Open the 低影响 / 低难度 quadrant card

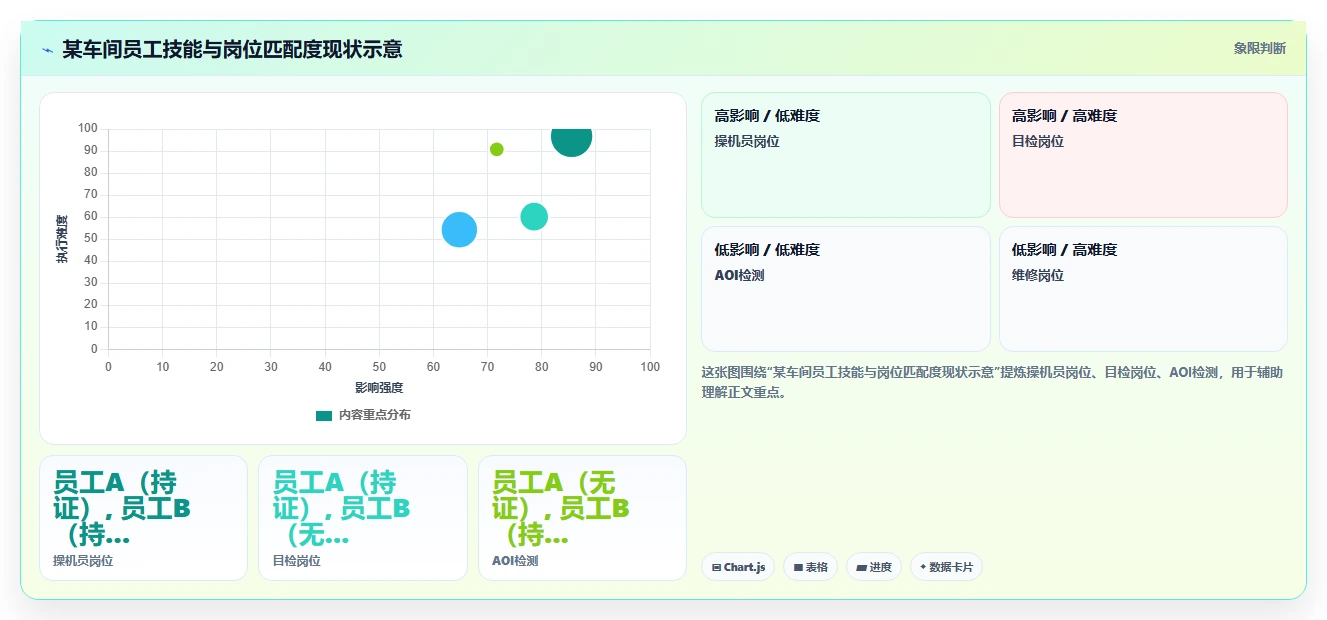(846, 289)
